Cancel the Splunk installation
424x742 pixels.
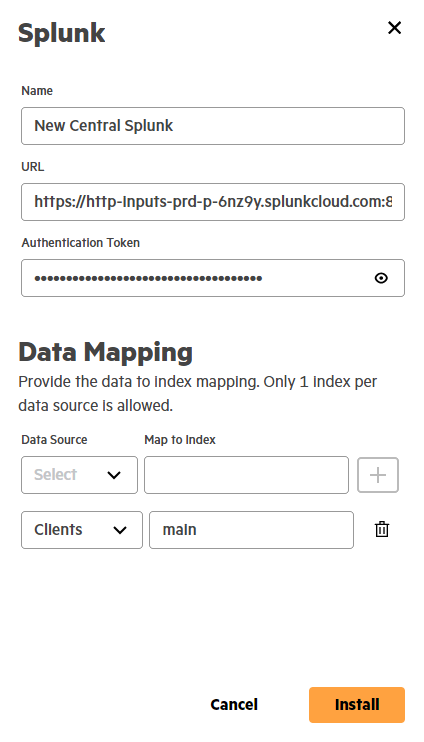pyautogui.click(x=234, y=705)
